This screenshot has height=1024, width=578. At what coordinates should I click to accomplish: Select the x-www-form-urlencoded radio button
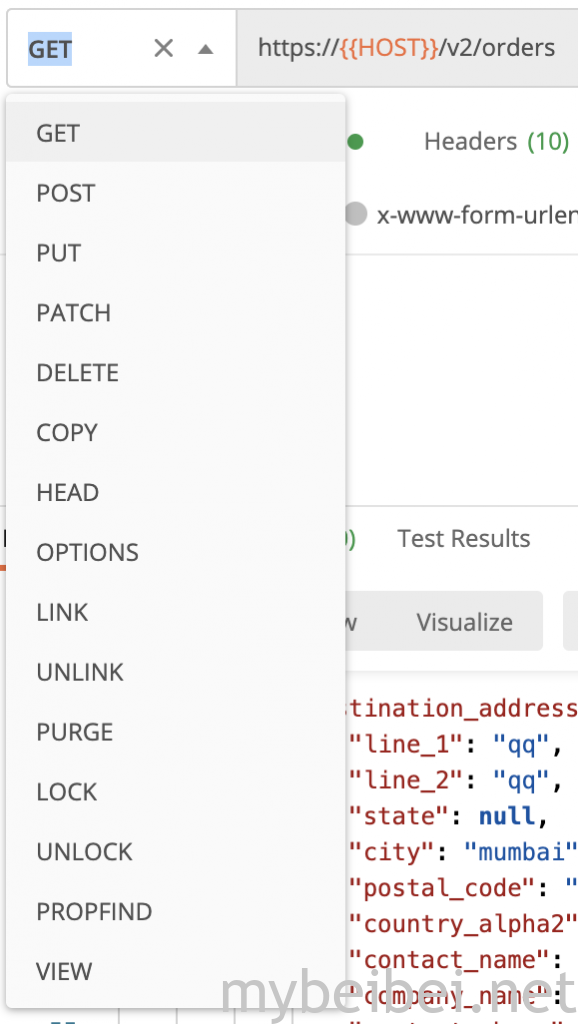pyautogui.click(x=355, y=214)
